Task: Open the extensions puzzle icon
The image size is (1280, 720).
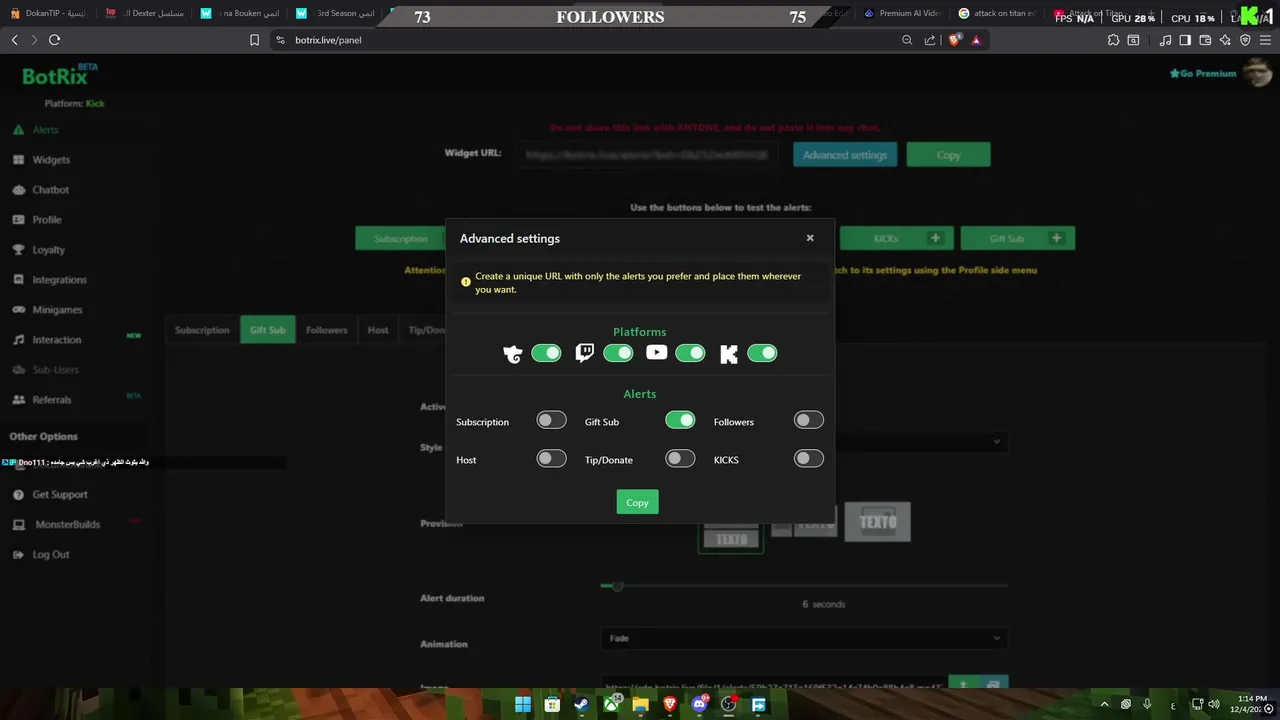Action: point(1113,40)
